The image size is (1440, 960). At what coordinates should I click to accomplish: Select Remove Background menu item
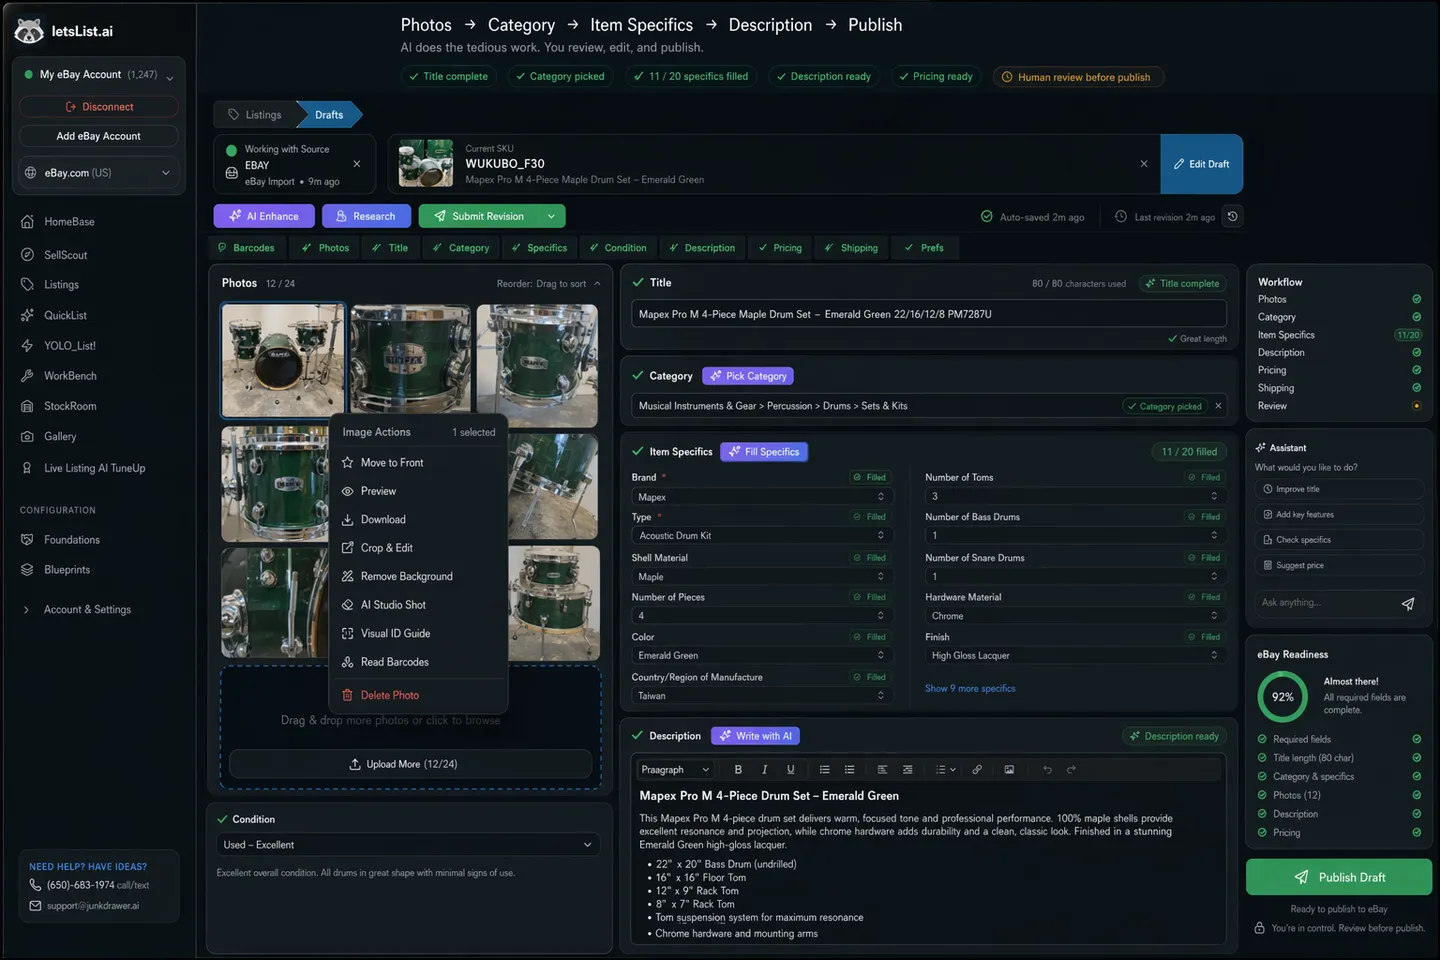[418, 577]
